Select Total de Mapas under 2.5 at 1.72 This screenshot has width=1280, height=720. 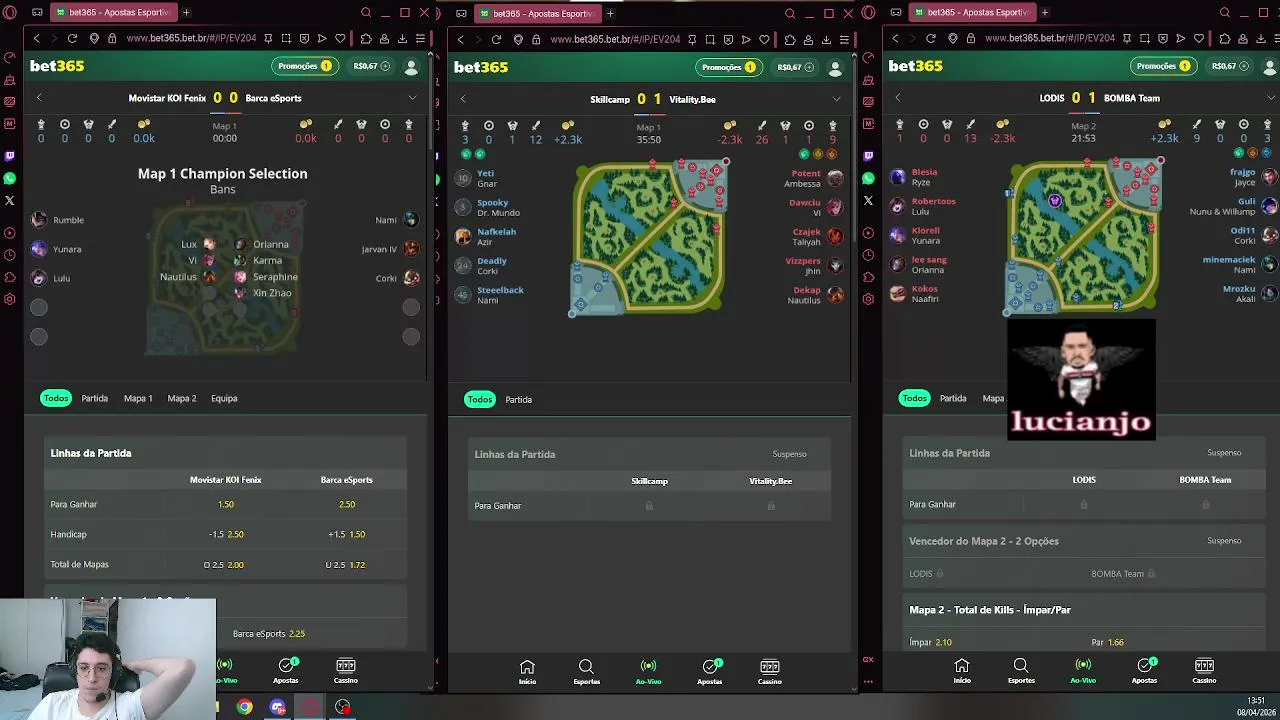click(347, 564)
